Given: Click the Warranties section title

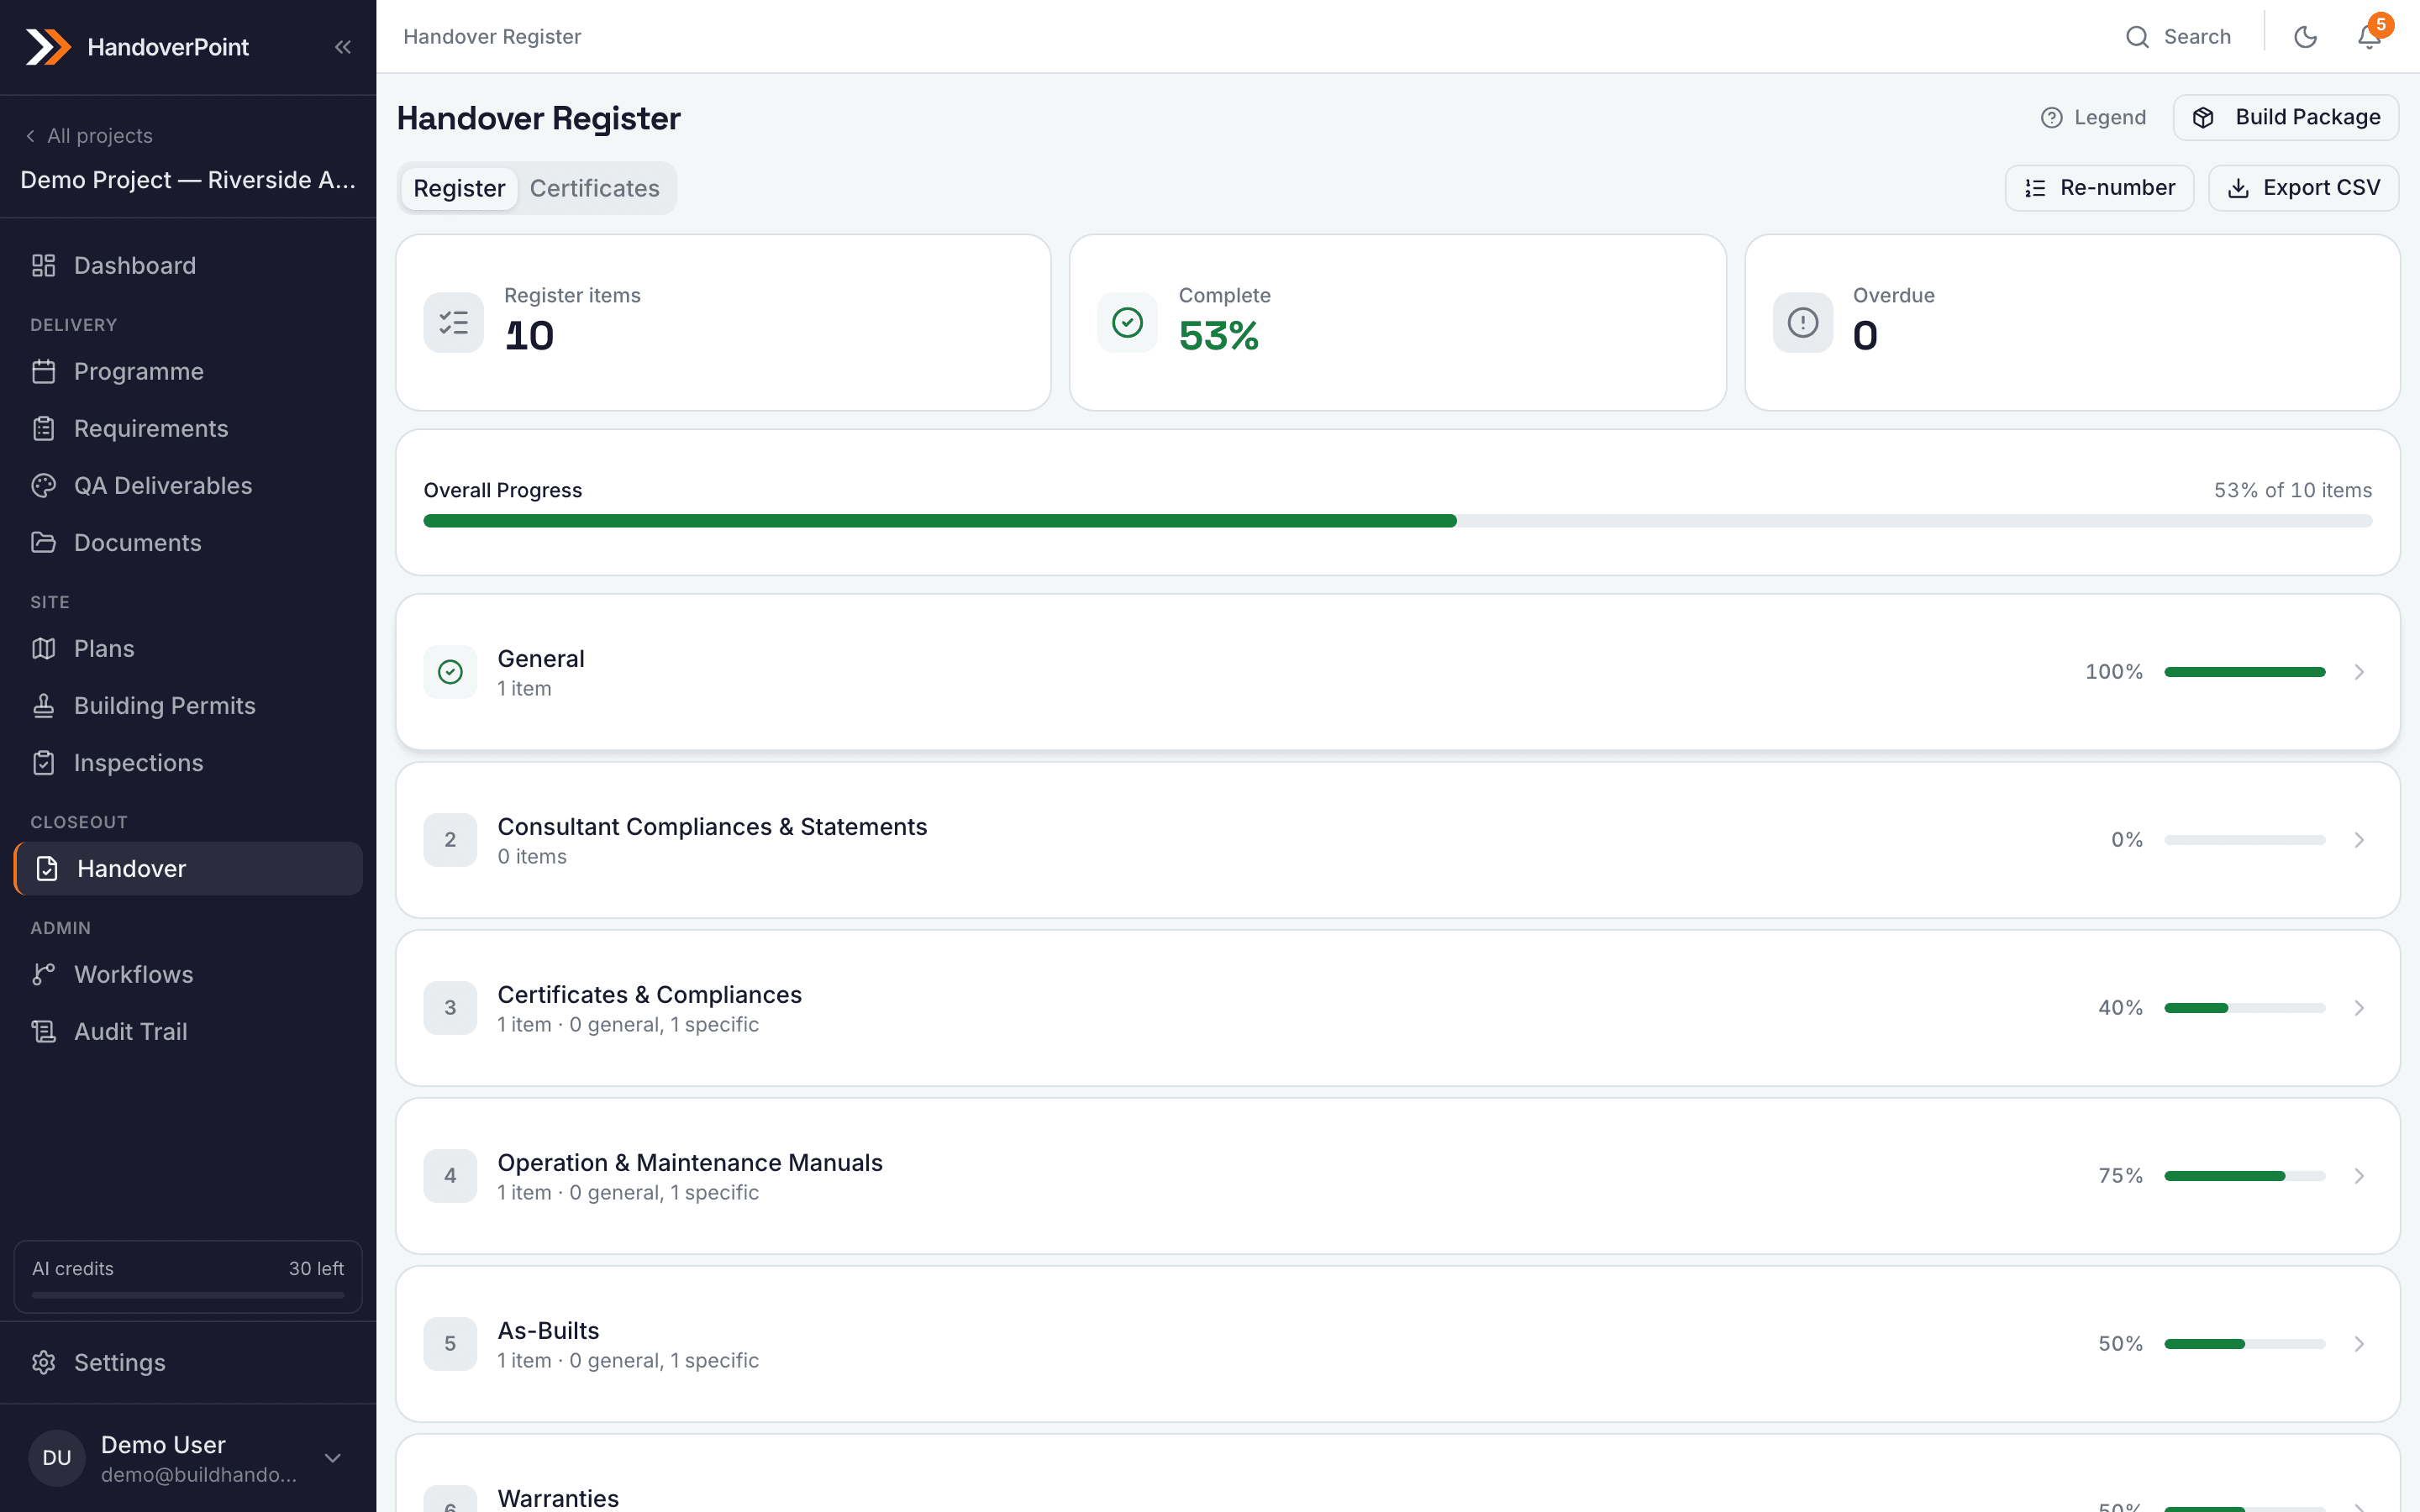Looking at the screenshot, I should [x=558, y=1498].
